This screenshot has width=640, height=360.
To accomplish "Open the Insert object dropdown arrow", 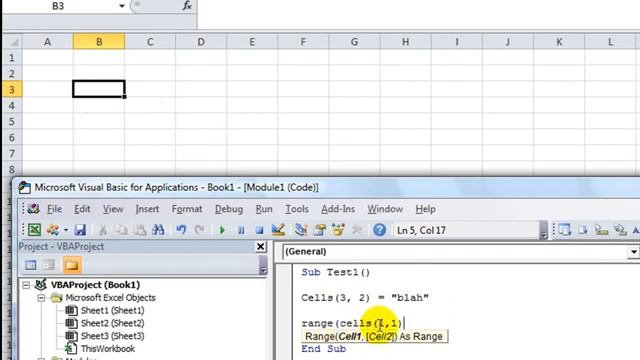I will 66,230.
